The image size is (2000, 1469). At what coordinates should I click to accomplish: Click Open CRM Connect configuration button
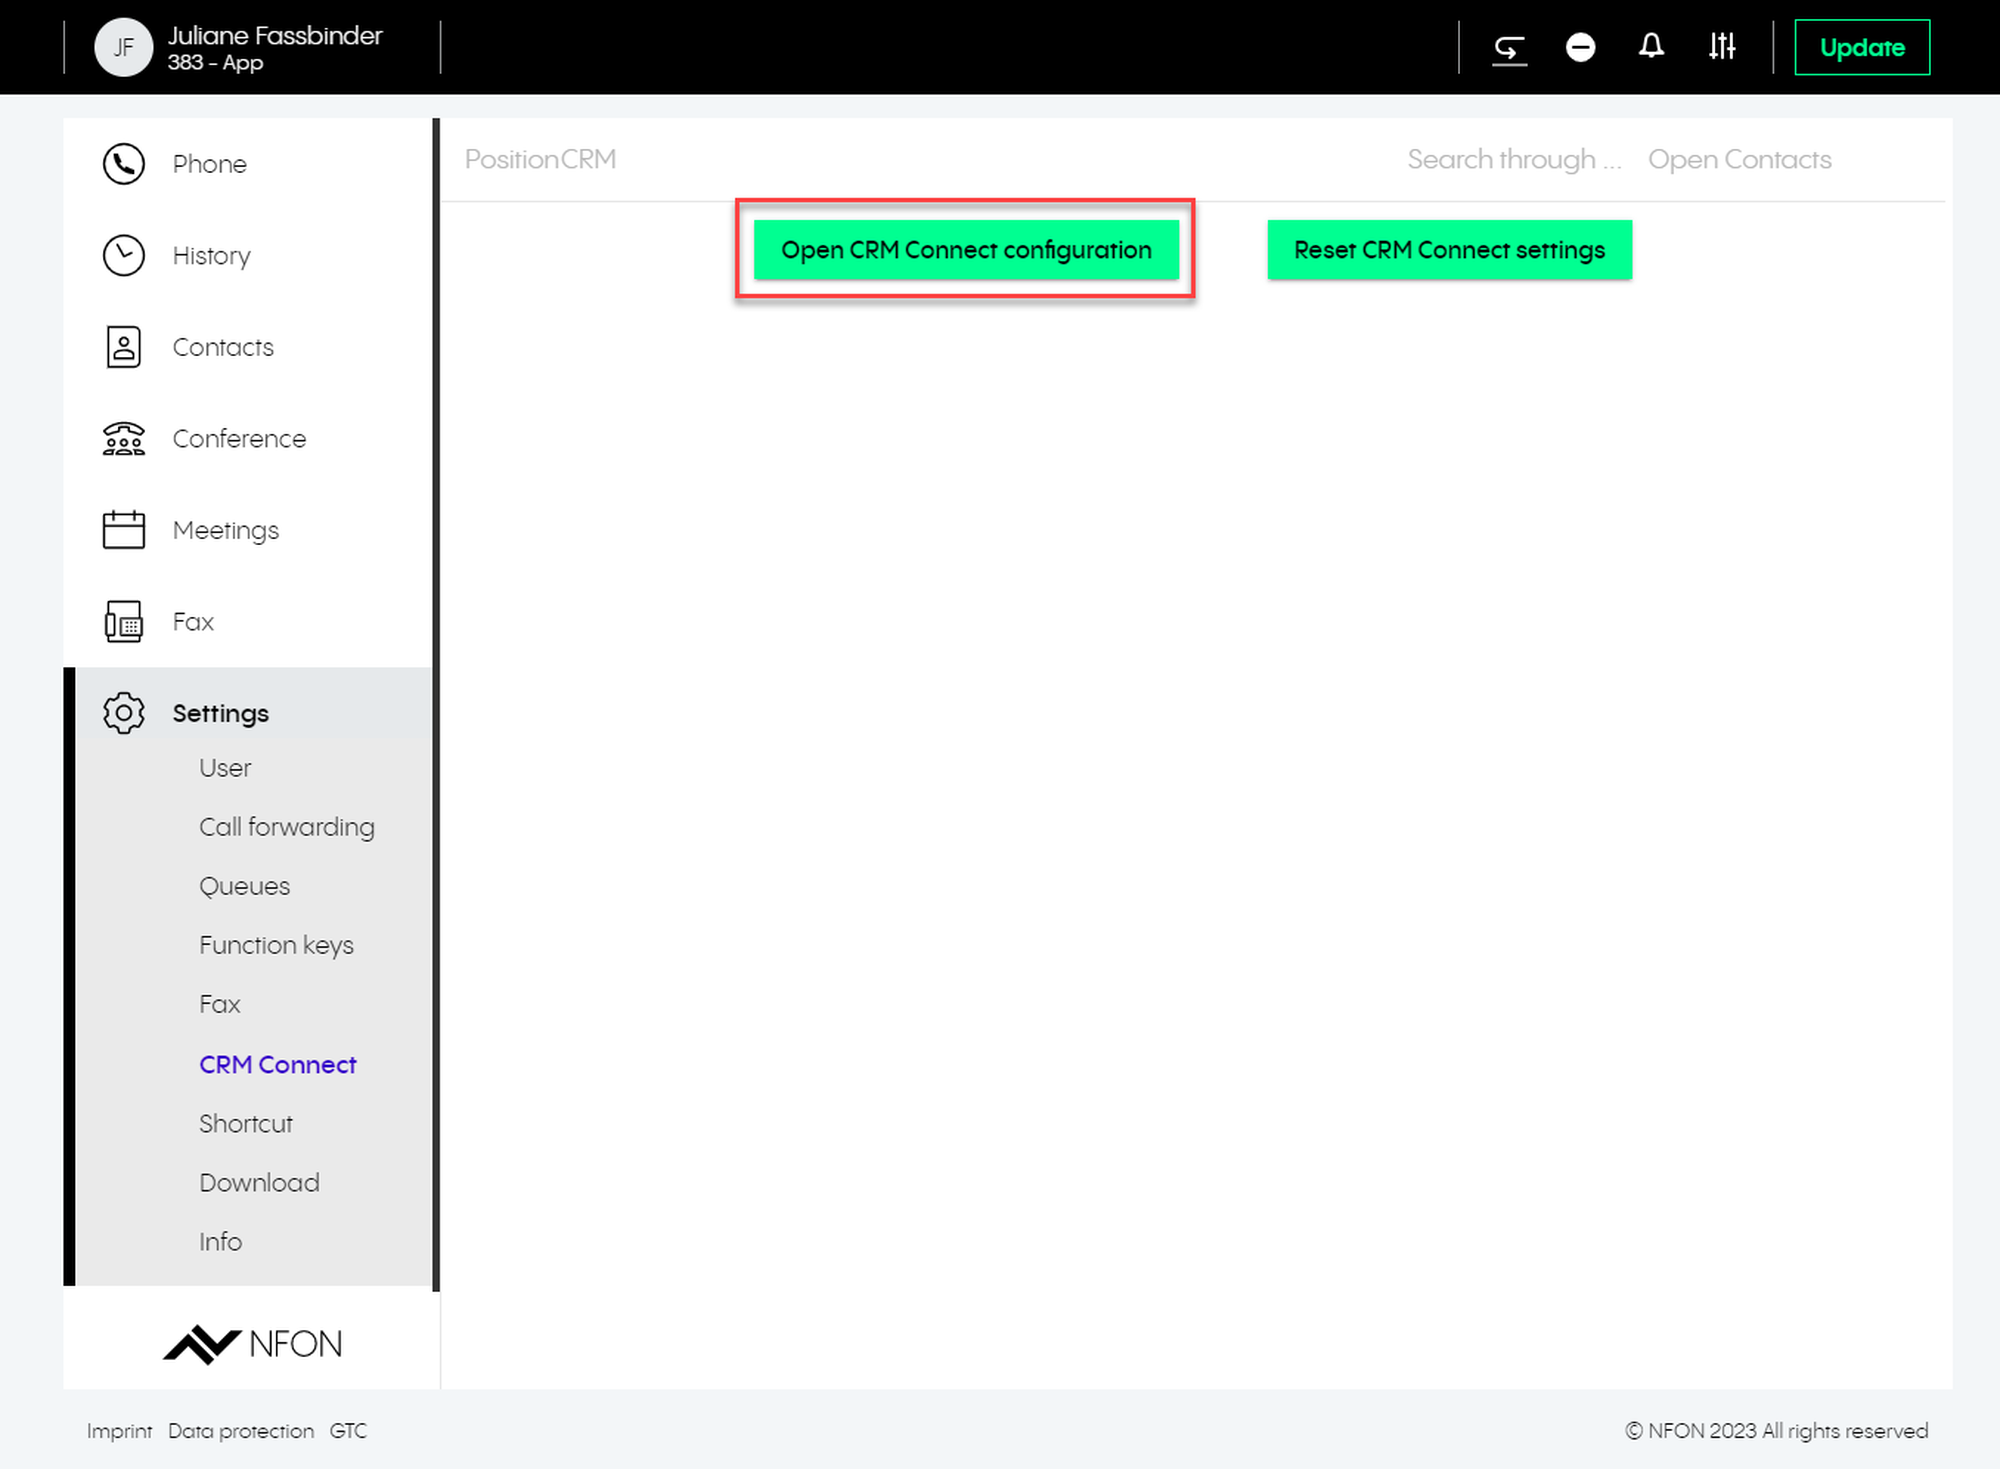tap(965, 250)
